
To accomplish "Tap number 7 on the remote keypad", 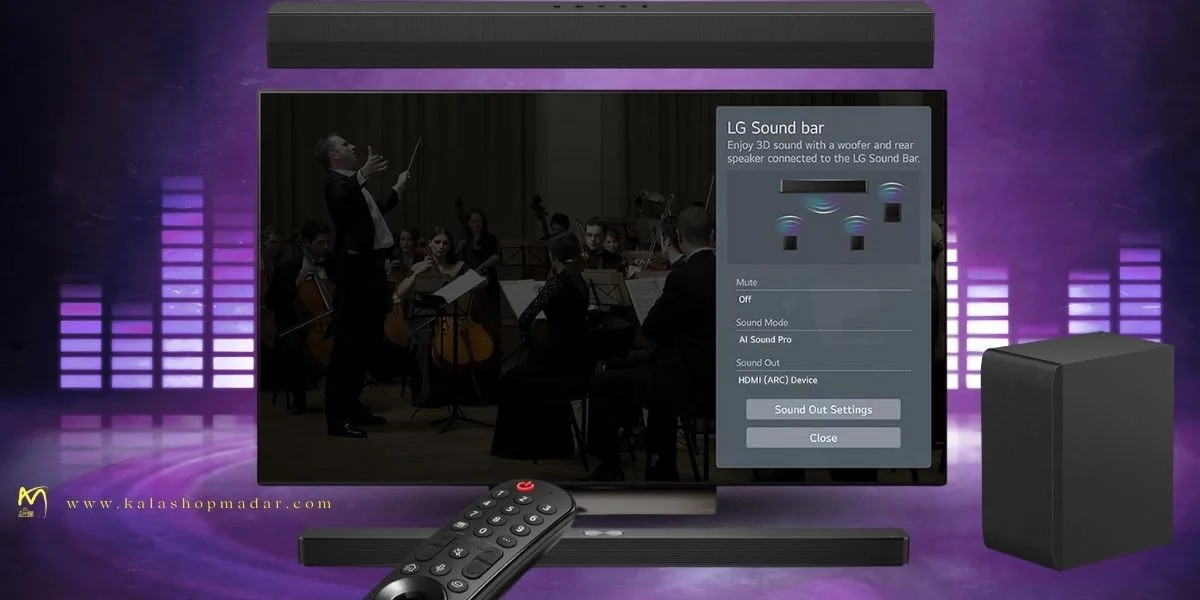I will point(473,514).
